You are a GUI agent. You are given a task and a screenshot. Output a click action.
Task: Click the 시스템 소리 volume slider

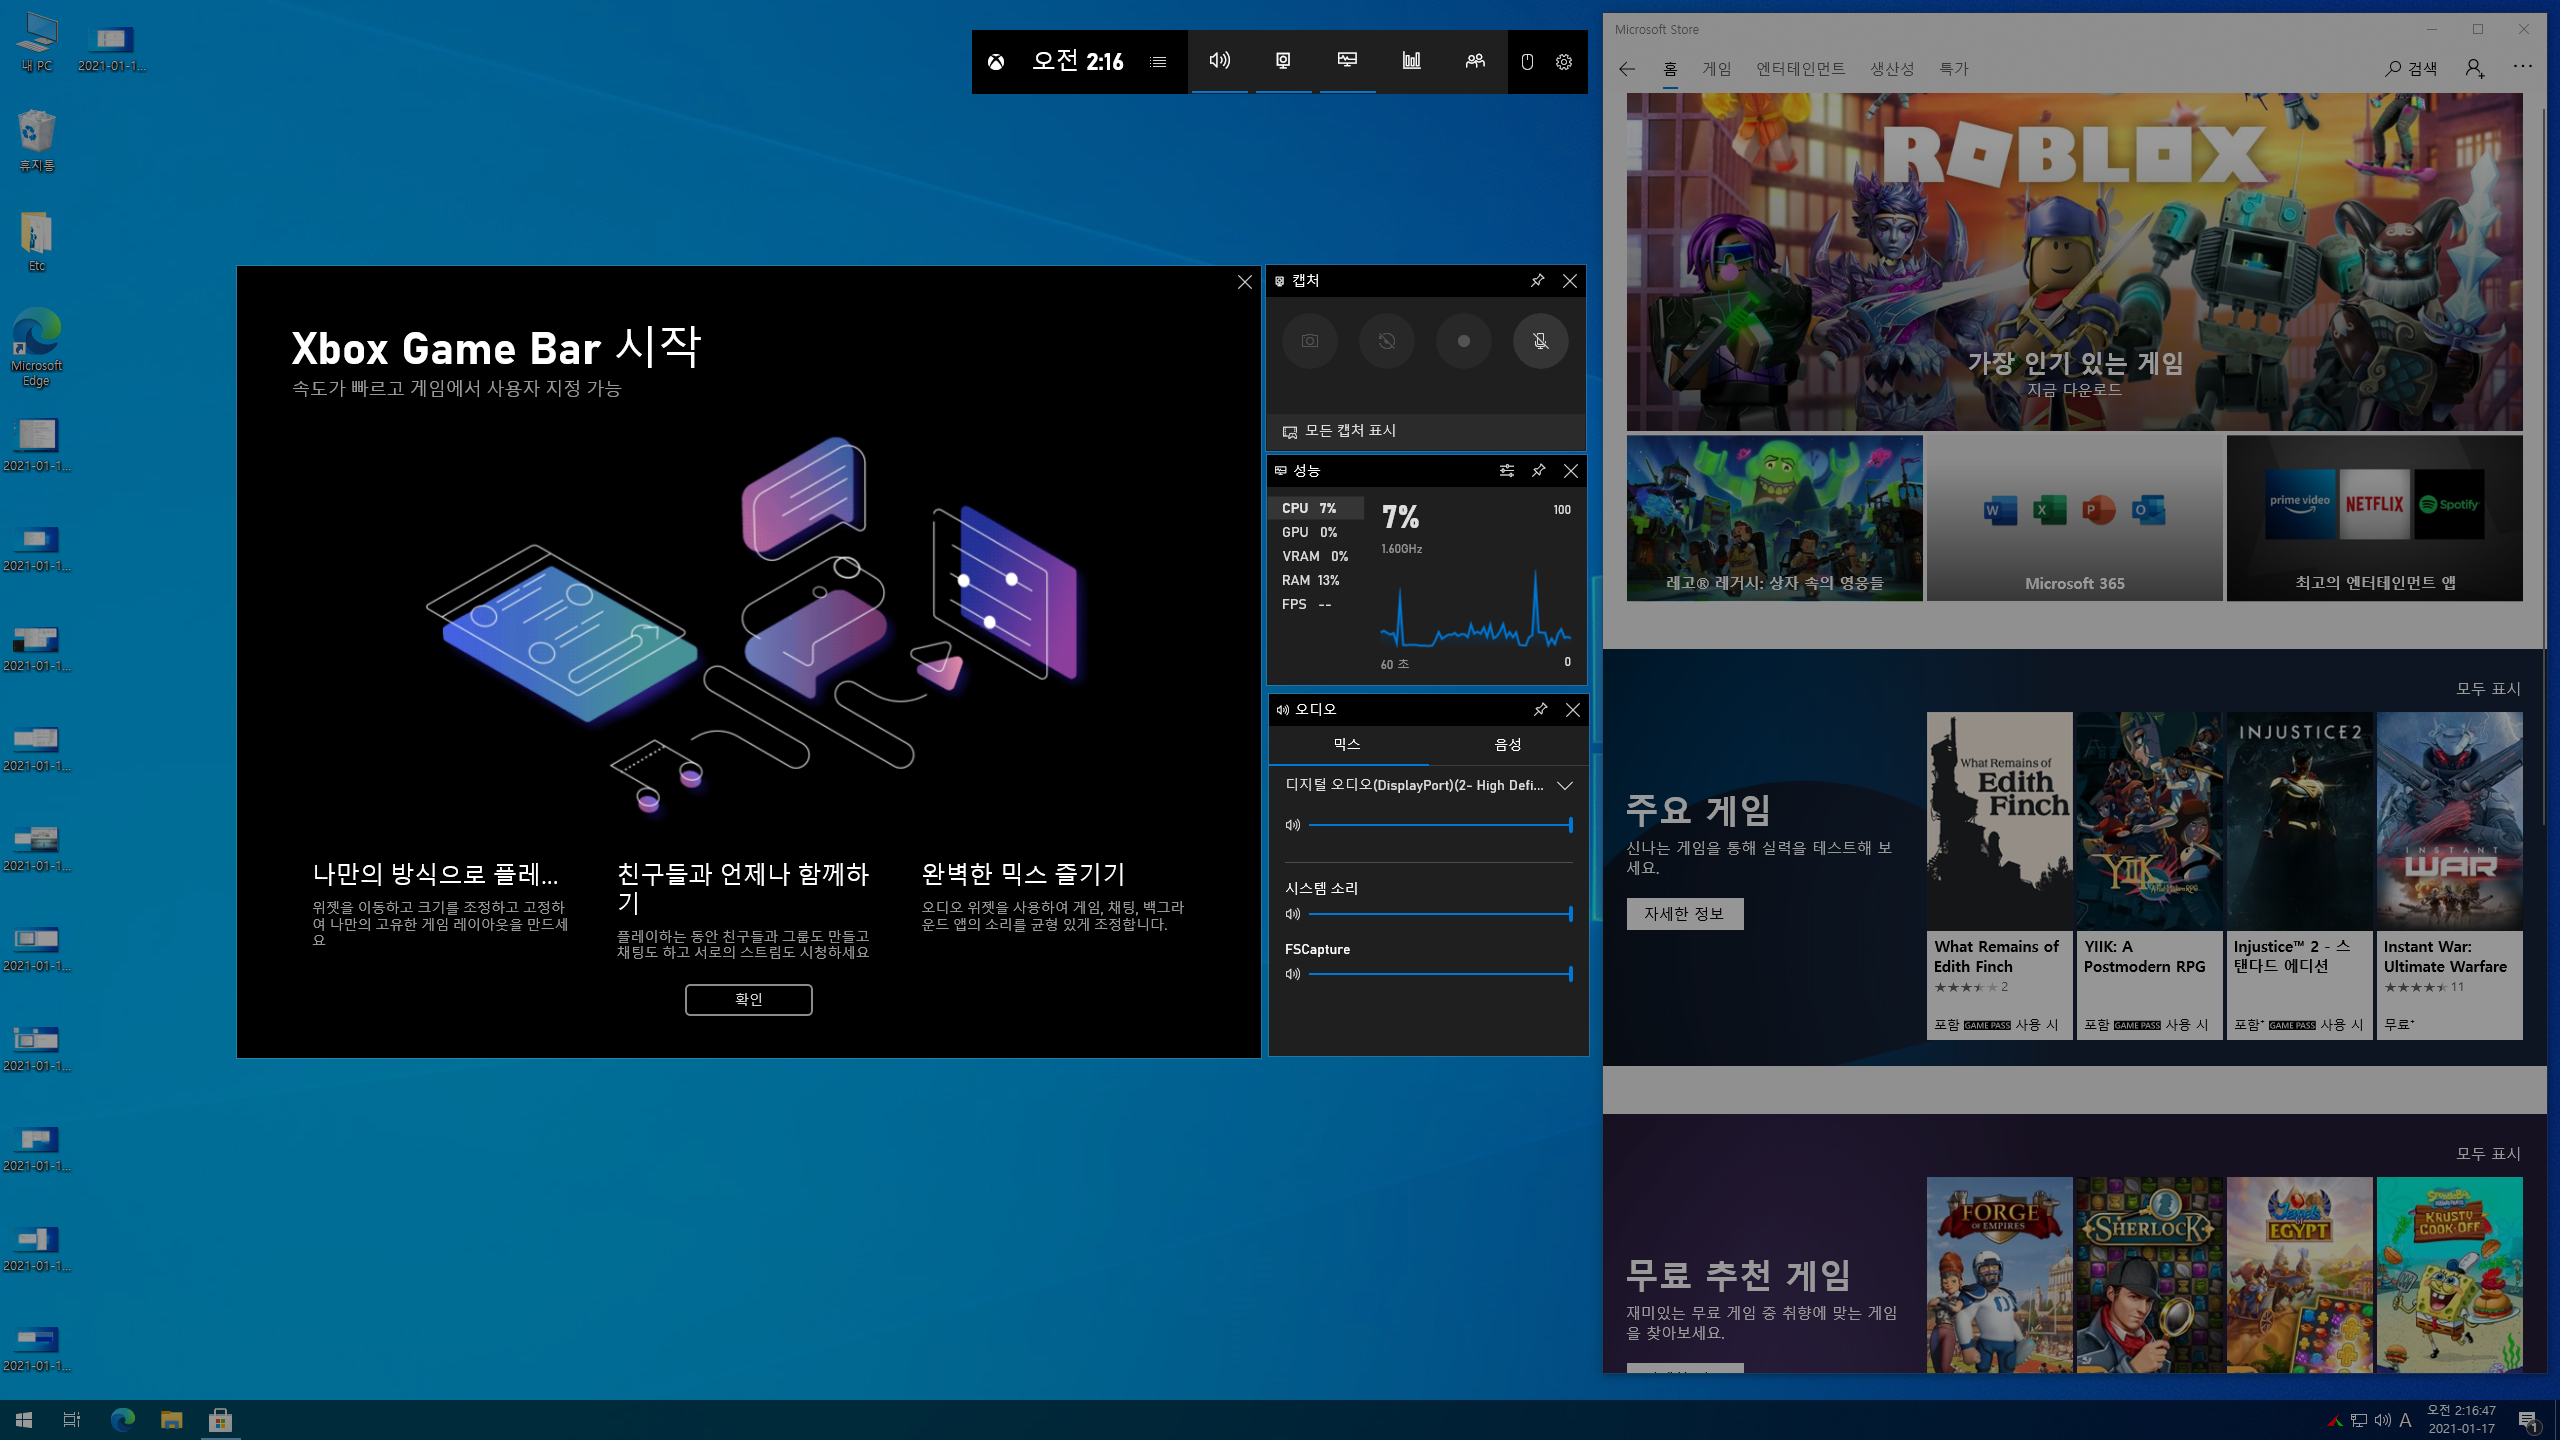point(1438,914)
